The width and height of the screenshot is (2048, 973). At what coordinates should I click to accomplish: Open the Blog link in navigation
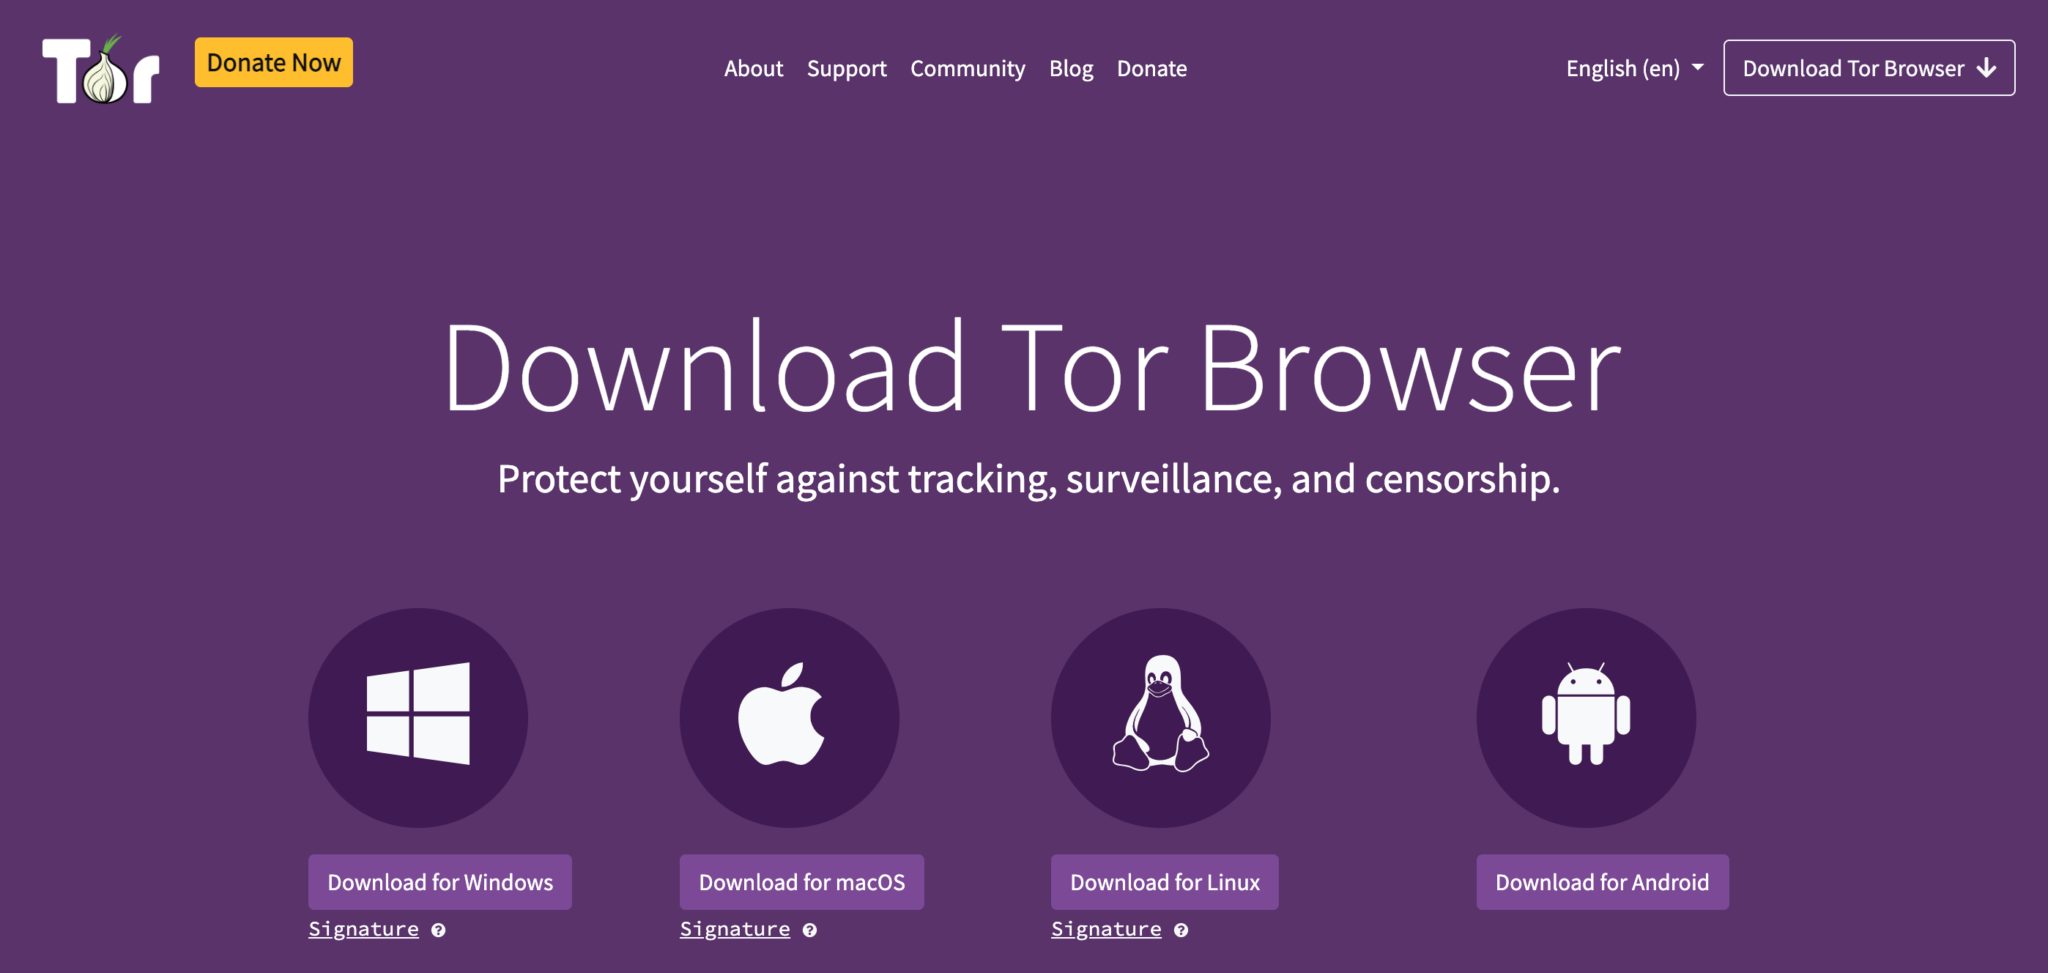point(1071,68)
